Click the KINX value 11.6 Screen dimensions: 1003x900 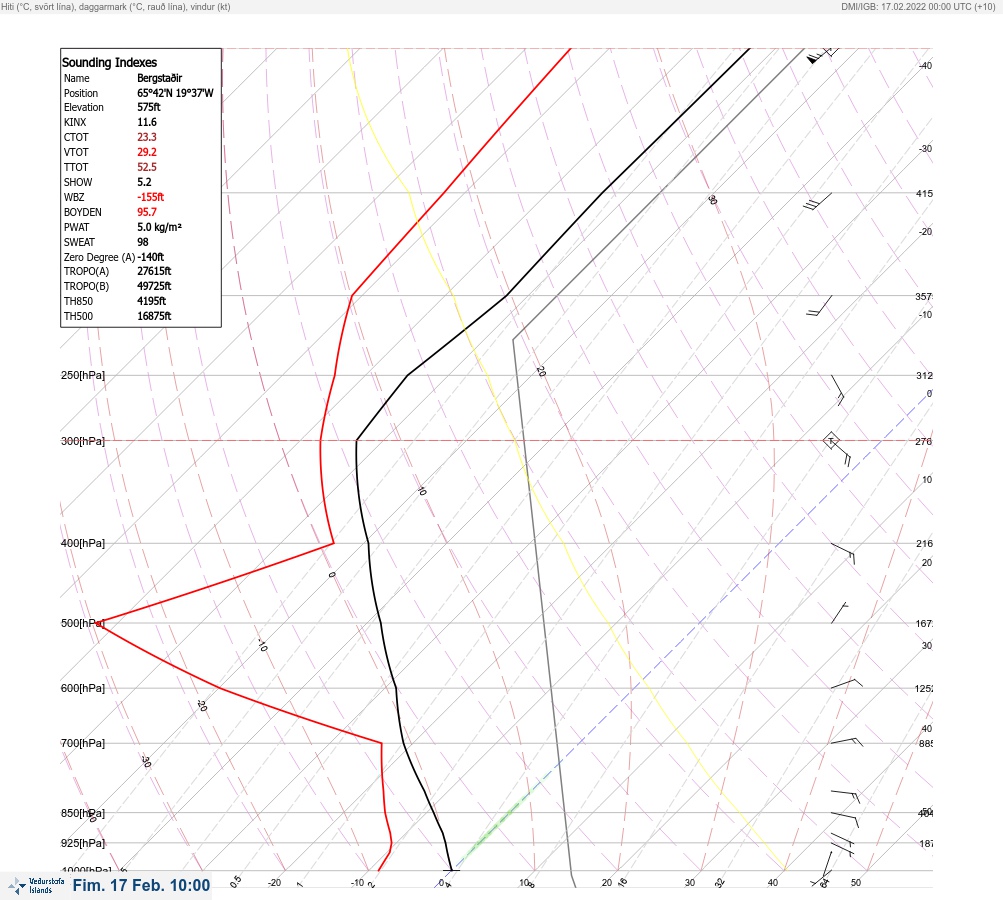[x=146, y=122]
